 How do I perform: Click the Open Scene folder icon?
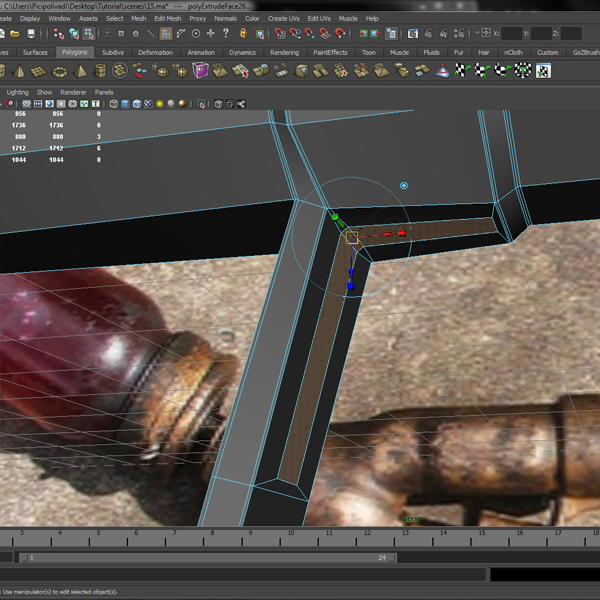coord(15,34)
